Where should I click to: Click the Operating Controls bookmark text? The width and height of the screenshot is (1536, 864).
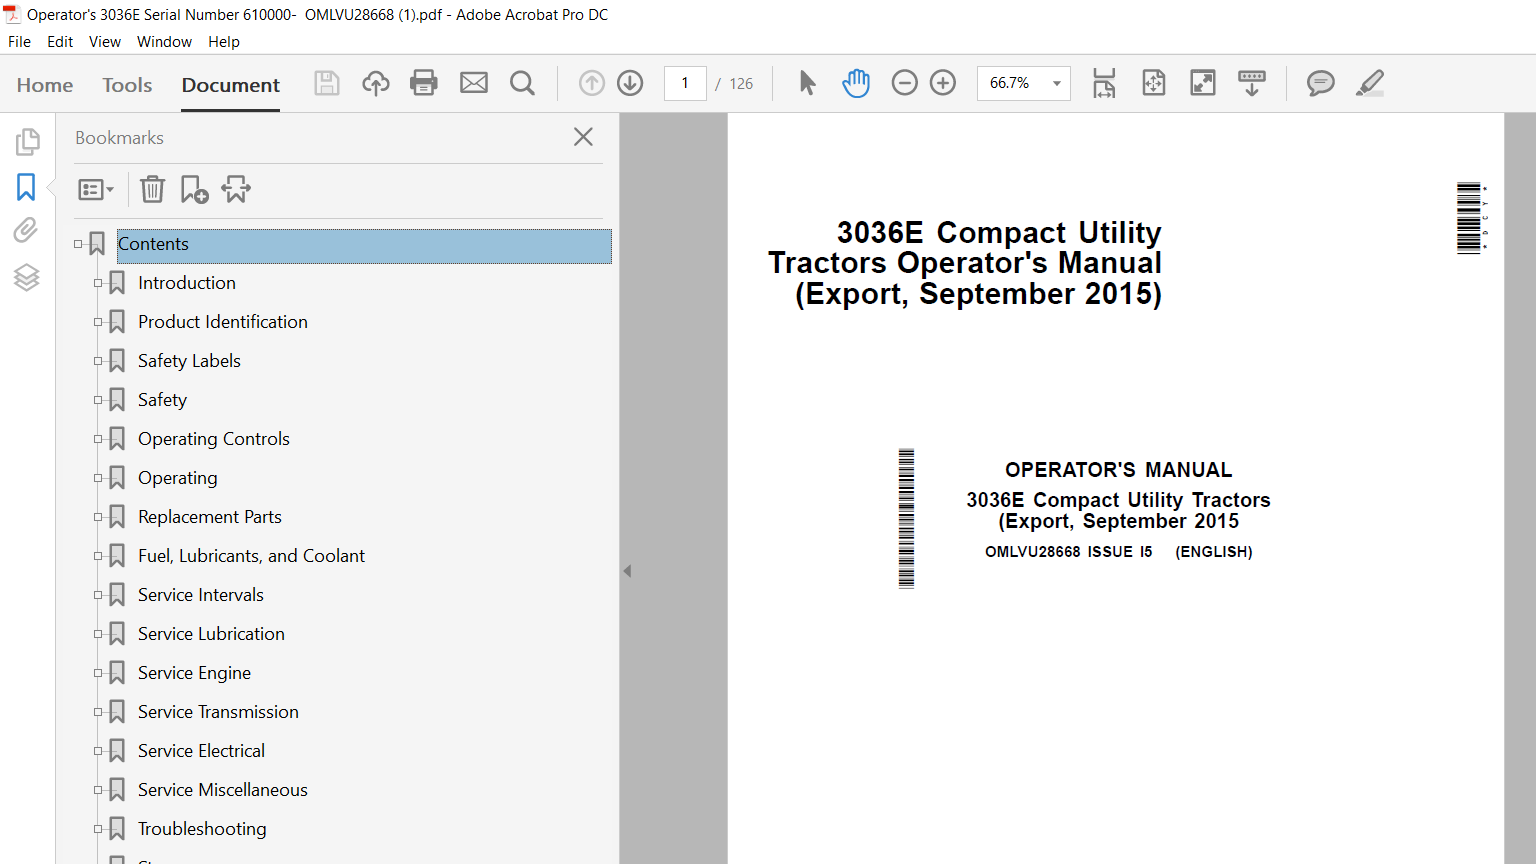tap(214, 439)
